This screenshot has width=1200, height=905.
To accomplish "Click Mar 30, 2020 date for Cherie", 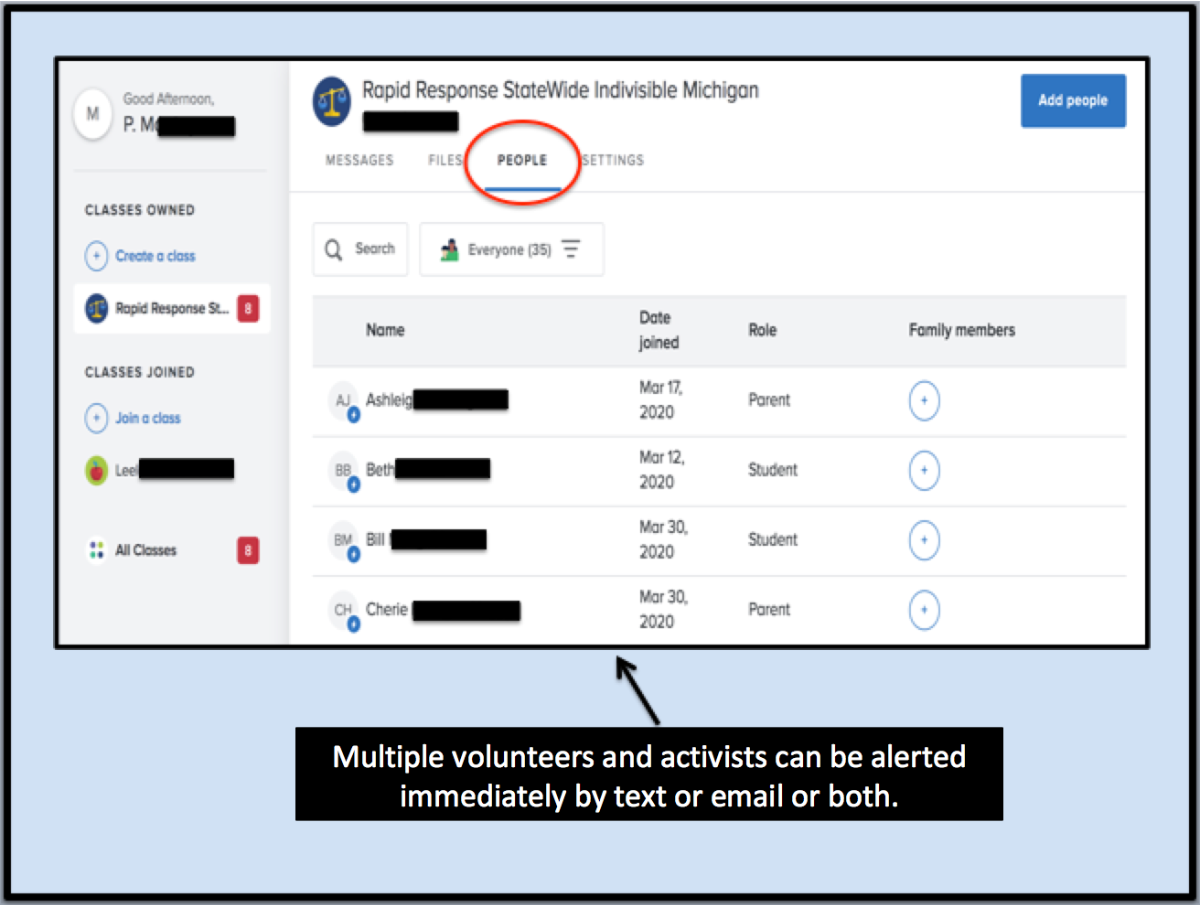I will click(663, 610).
